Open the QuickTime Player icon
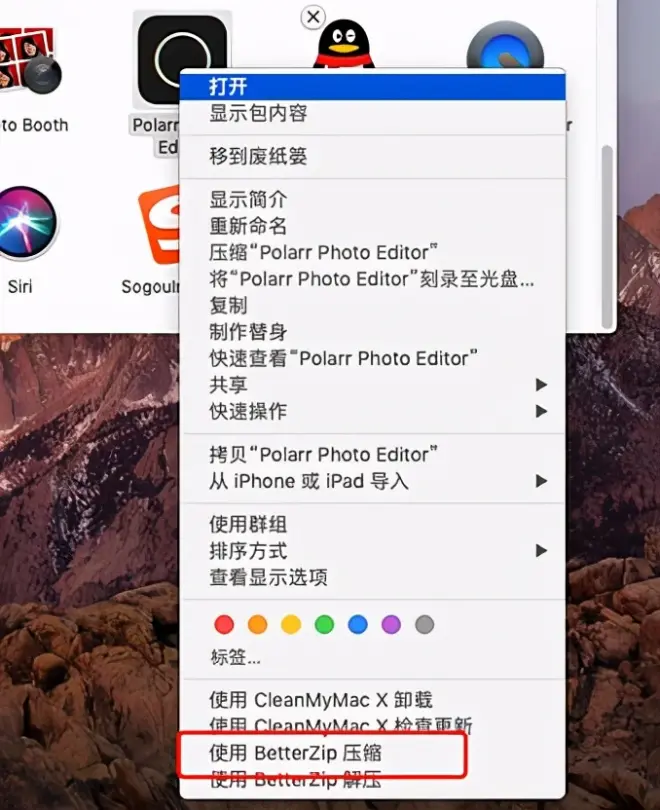This screenshot has height=810, width=660. point(505,46)
